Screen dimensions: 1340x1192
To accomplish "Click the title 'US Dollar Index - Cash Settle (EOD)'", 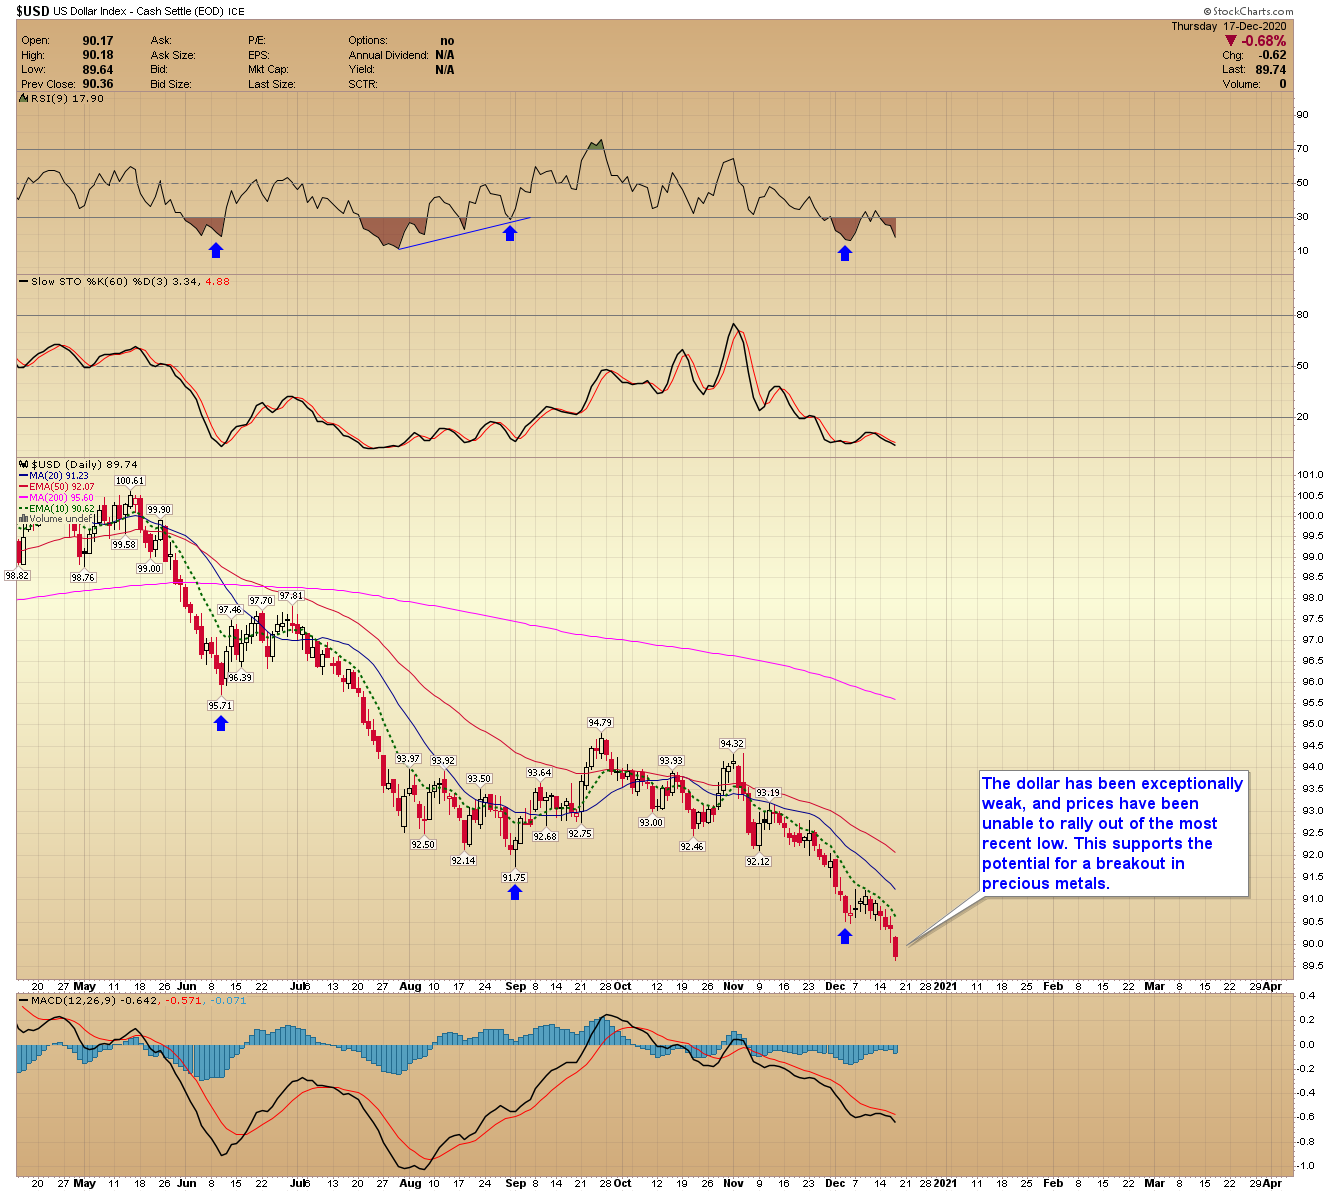I will point(140,12).
